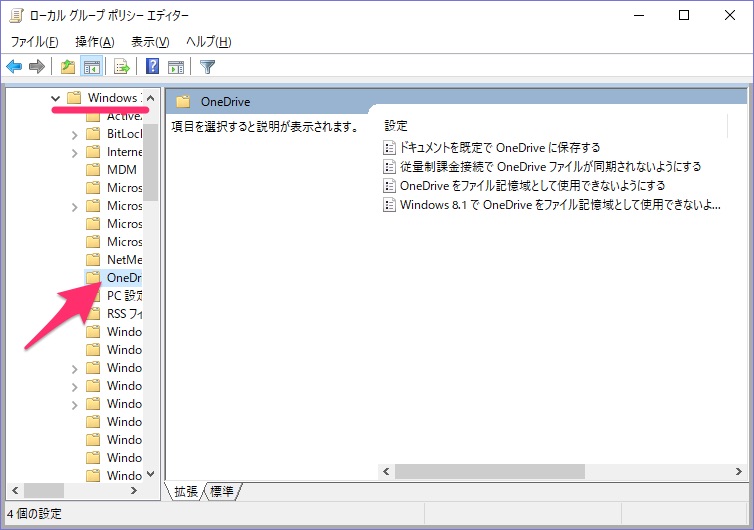Click settings list scroll left arrow
Image resolution: width=754 pixels, height=530 pixels.
[x=386, y=471]
